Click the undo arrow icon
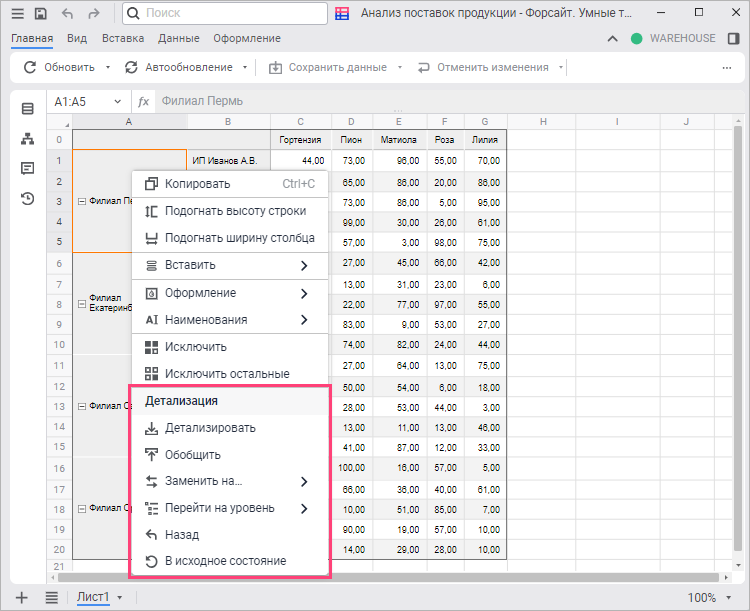750x611 pixels. (x=68, y=14)
